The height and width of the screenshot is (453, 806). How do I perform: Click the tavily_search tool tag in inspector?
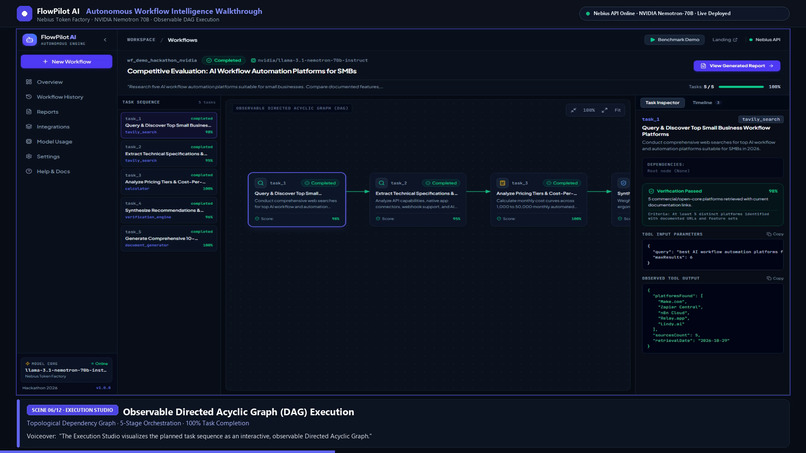click(761, 119)
